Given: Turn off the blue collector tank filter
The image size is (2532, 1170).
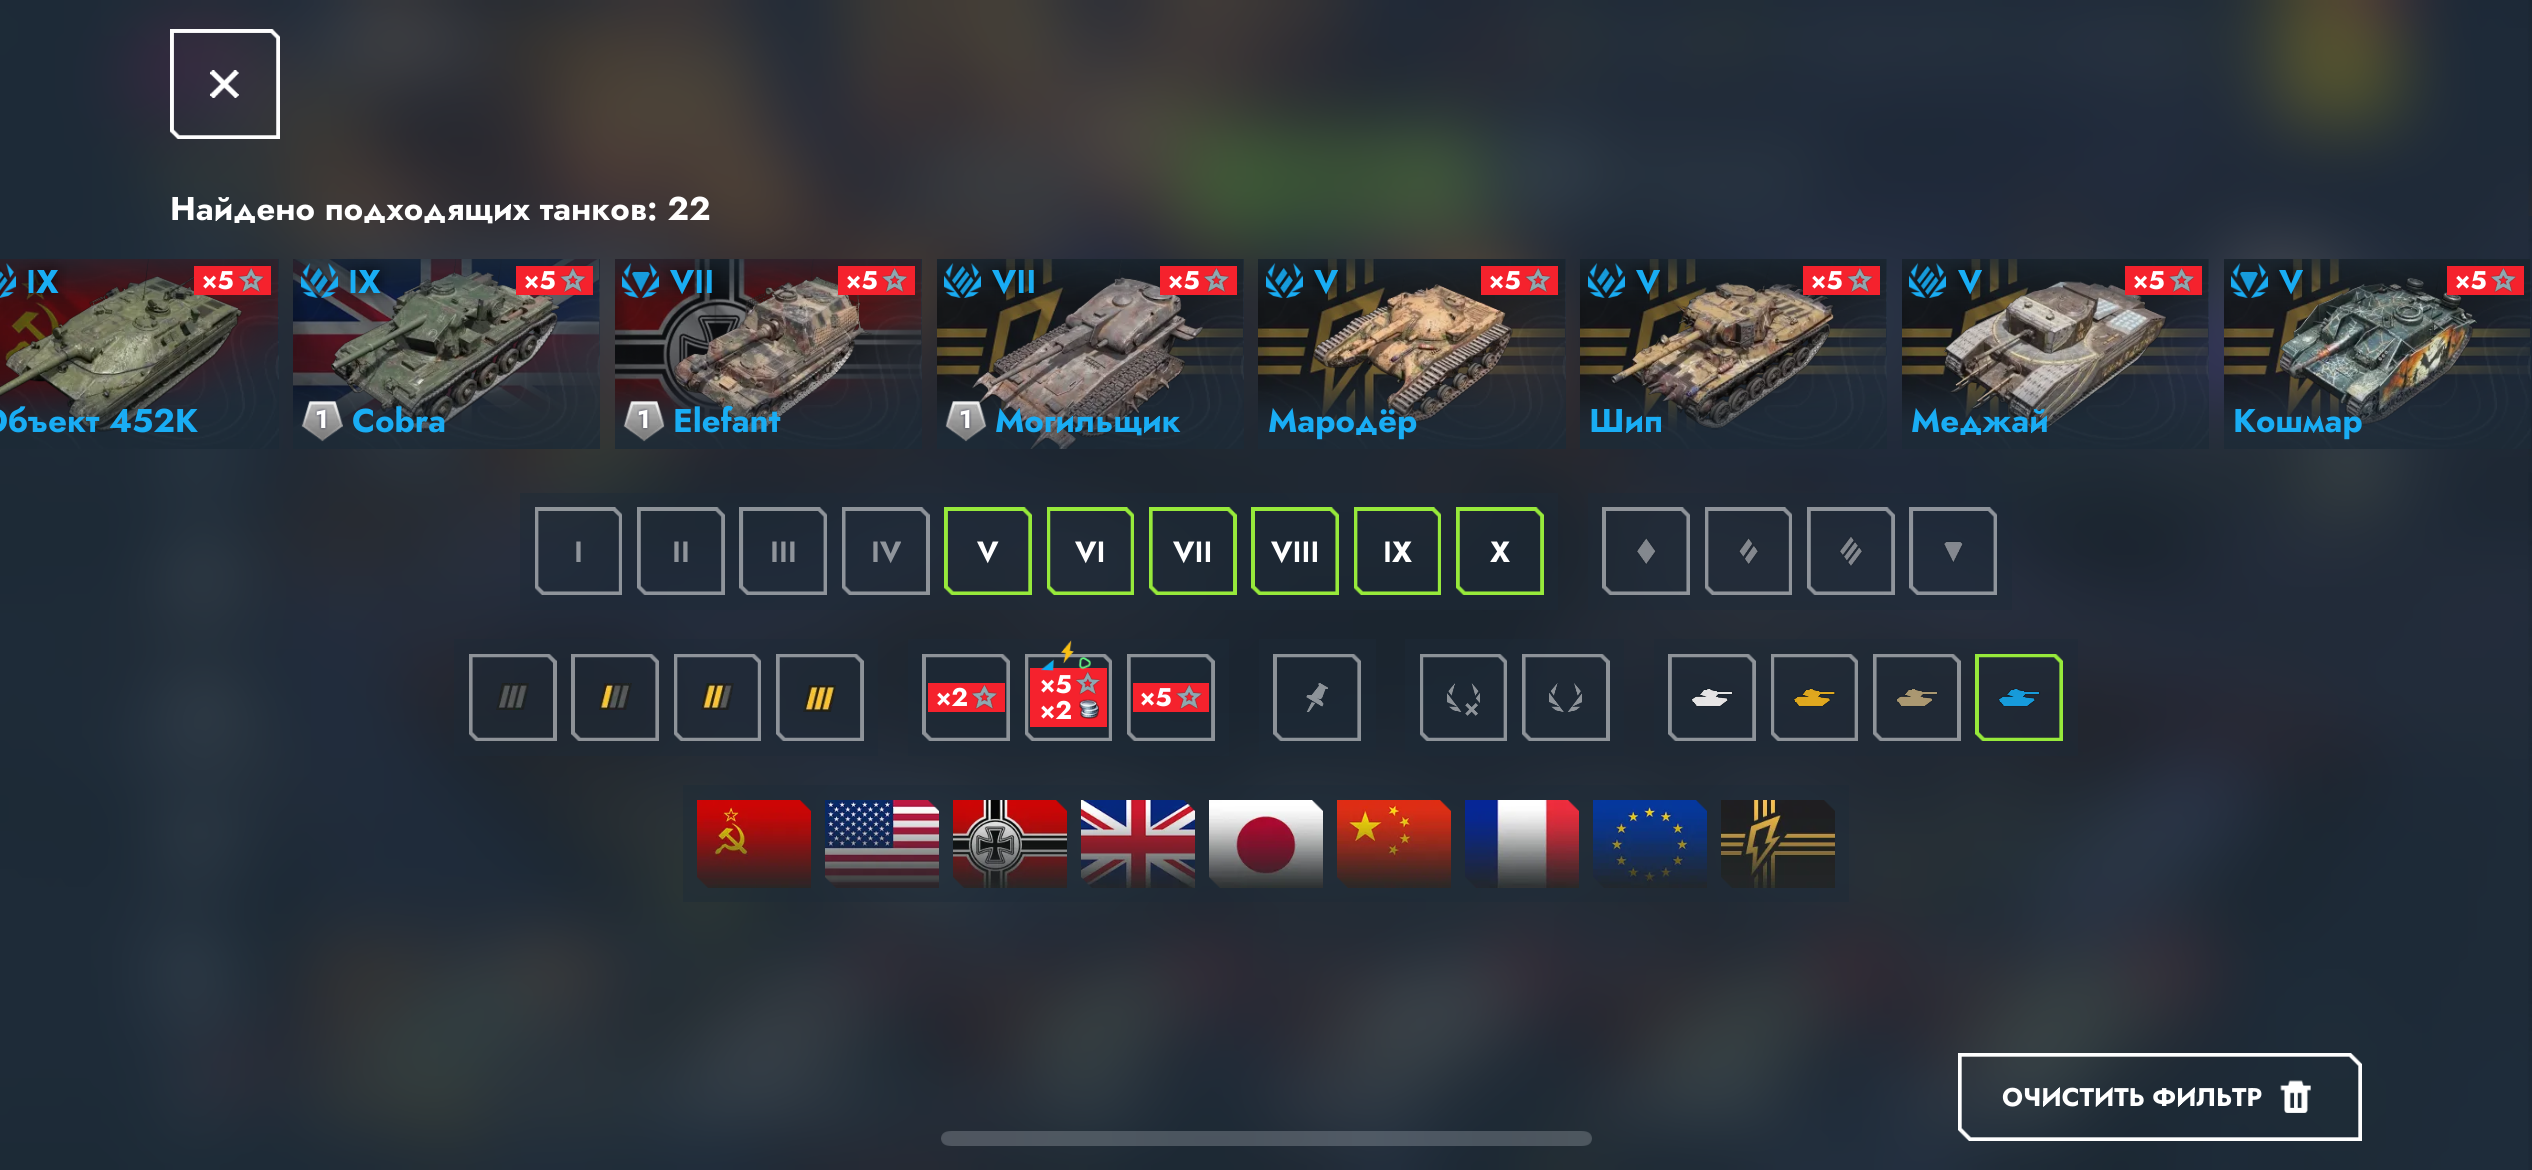Looking at the screenshot, I should (2018, 697).
